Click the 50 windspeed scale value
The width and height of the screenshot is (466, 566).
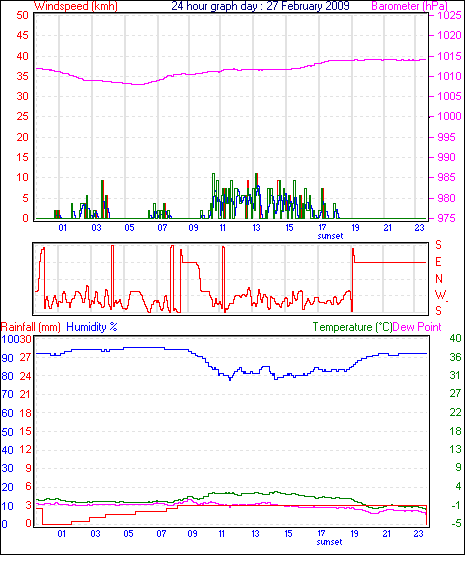22,15
